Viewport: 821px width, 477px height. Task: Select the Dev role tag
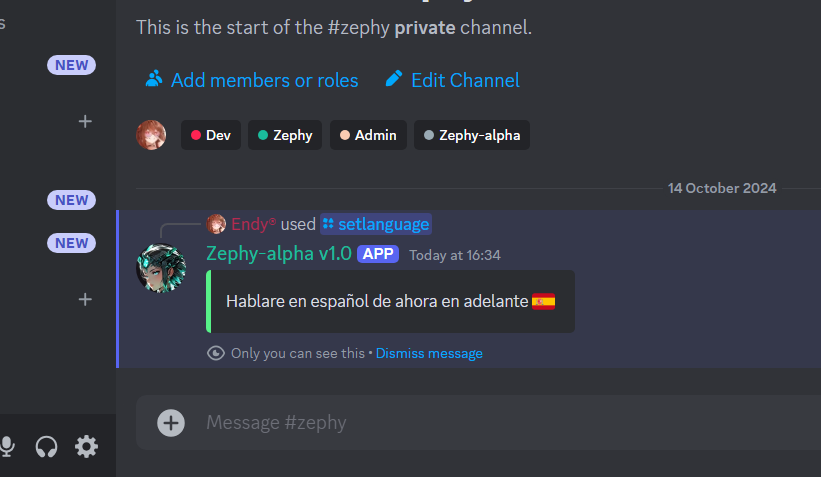pyautogui.click(x=211, y=135)
